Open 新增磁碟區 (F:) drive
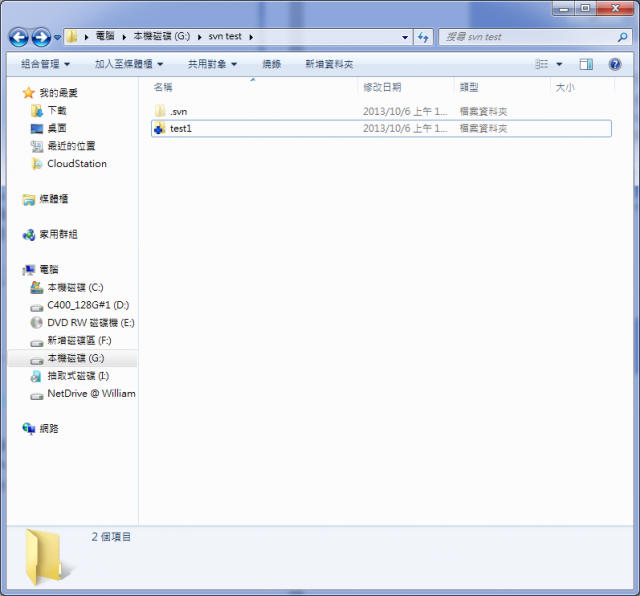640x596 pixels. point(79,340)
